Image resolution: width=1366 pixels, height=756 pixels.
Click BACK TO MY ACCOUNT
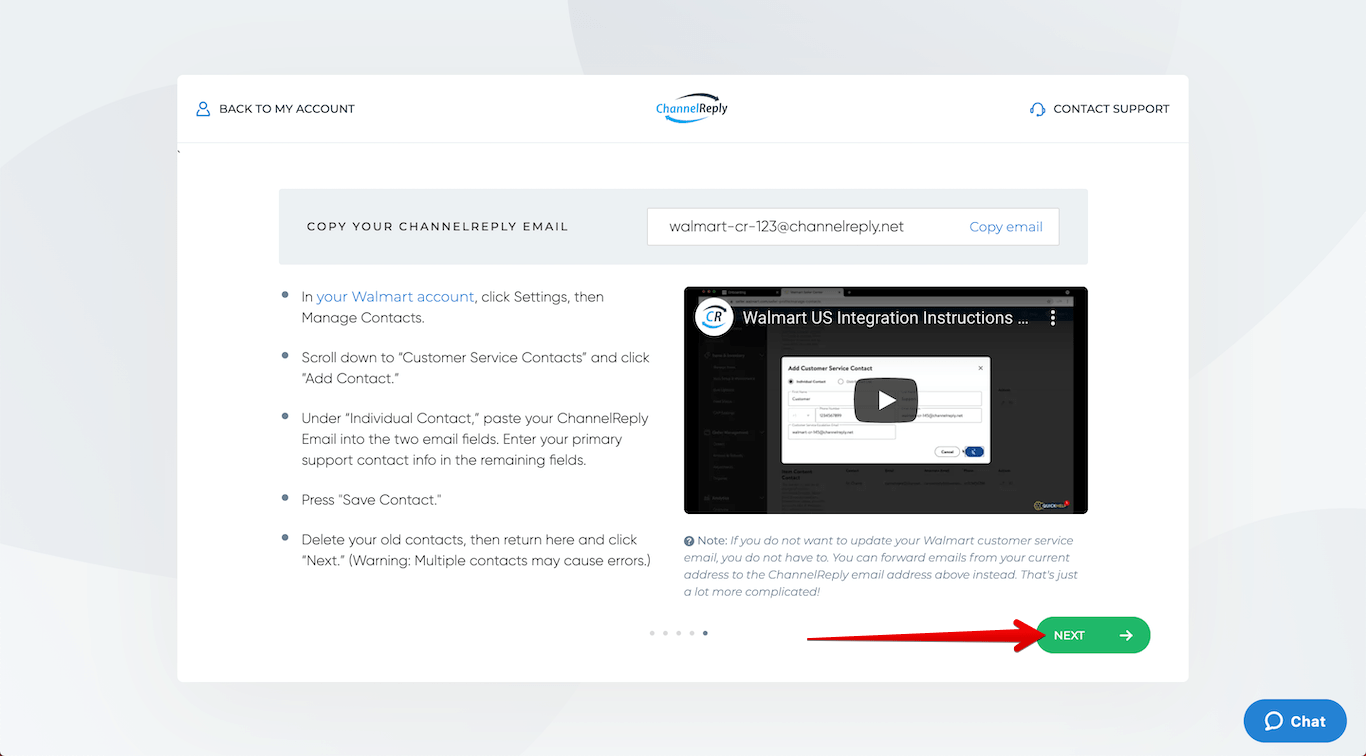(288, 108)
